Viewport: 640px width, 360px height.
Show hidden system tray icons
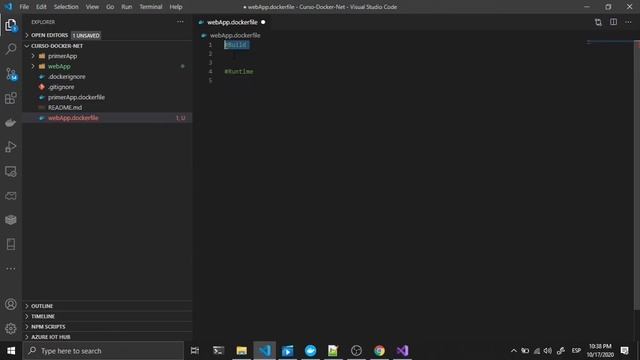click(x=513, y=351)
